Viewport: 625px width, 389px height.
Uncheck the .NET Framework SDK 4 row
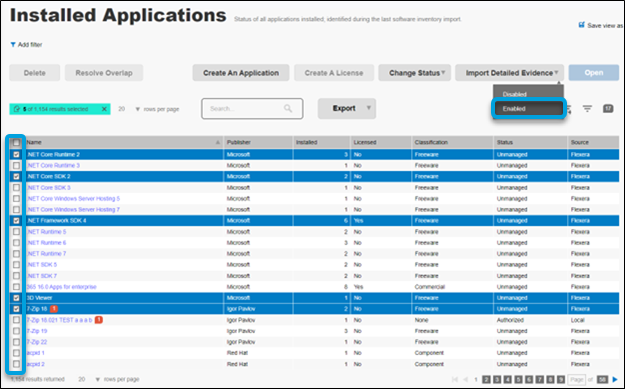(16, 220)
